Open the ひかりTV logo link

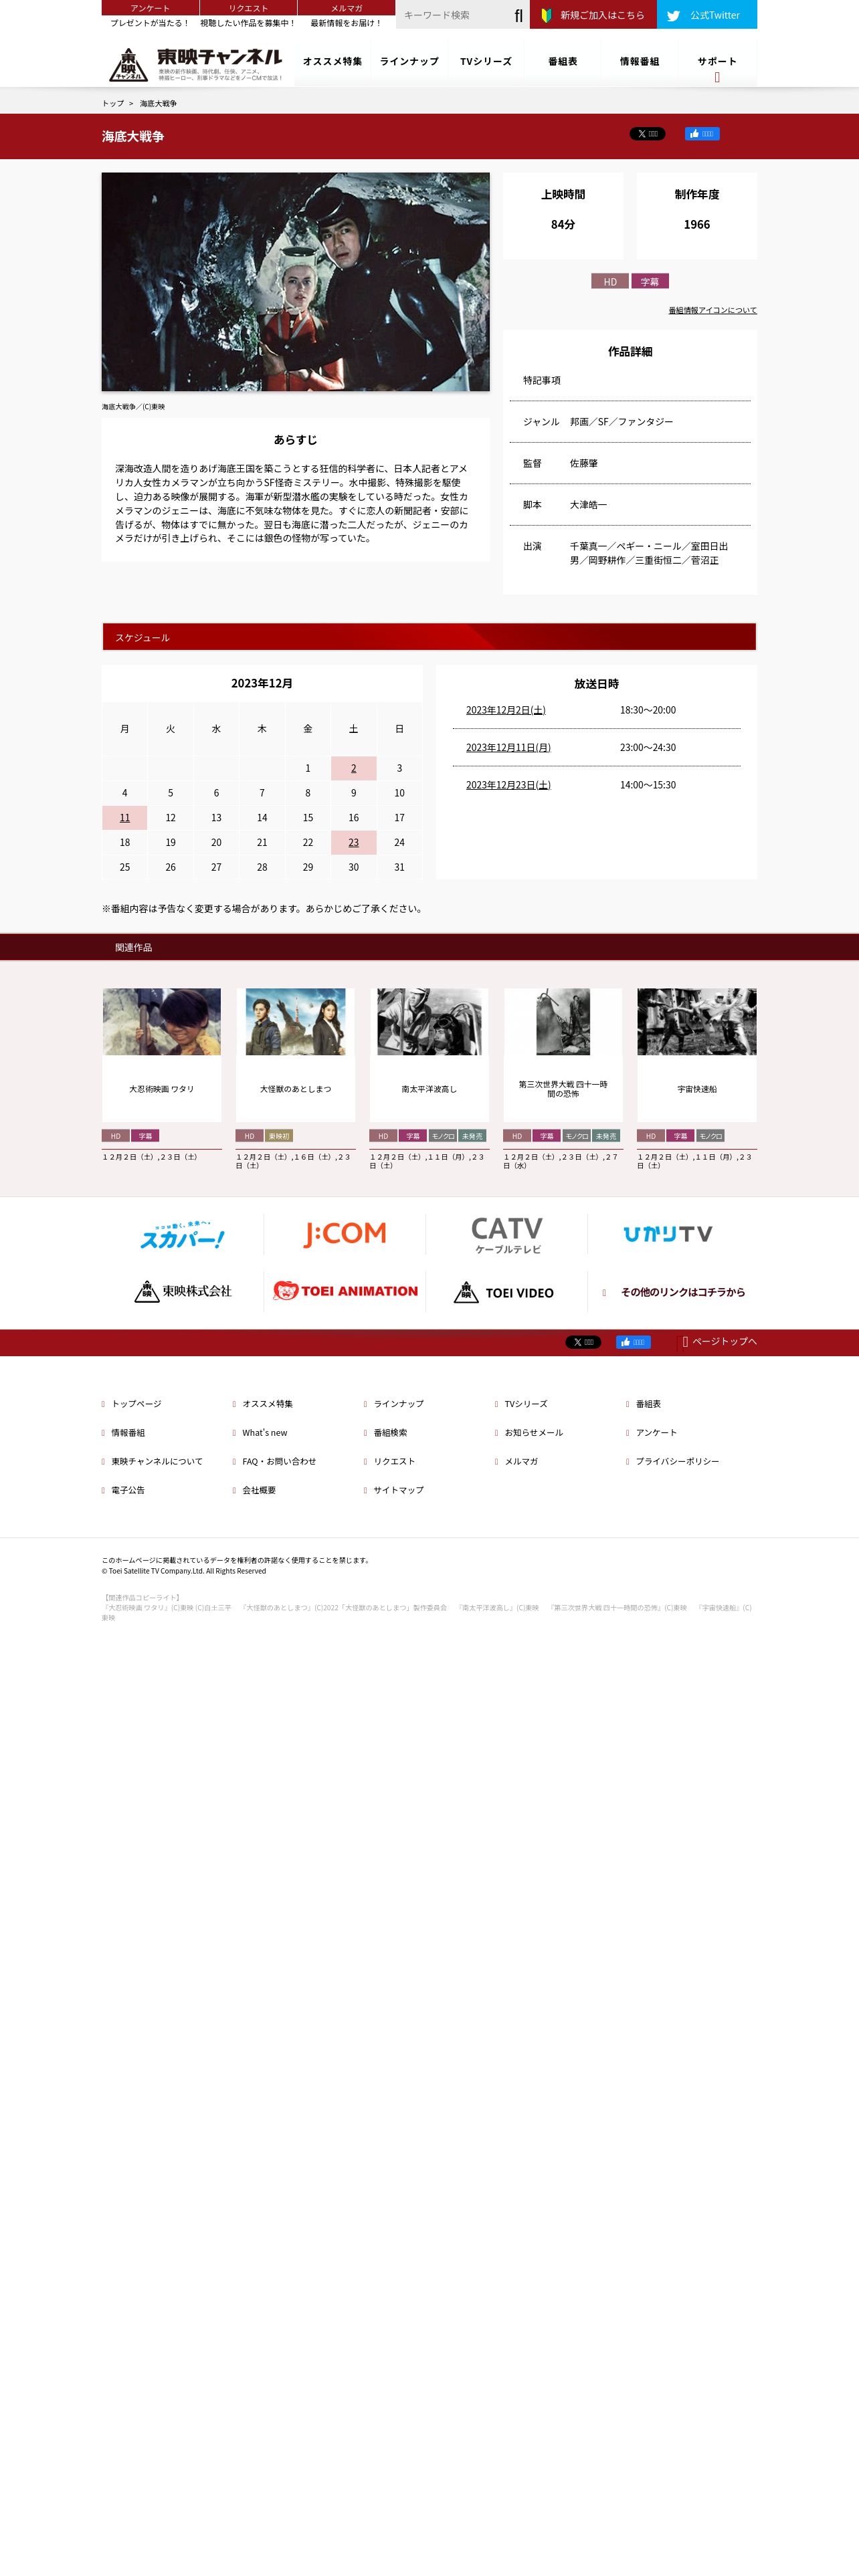(668, 1234)
